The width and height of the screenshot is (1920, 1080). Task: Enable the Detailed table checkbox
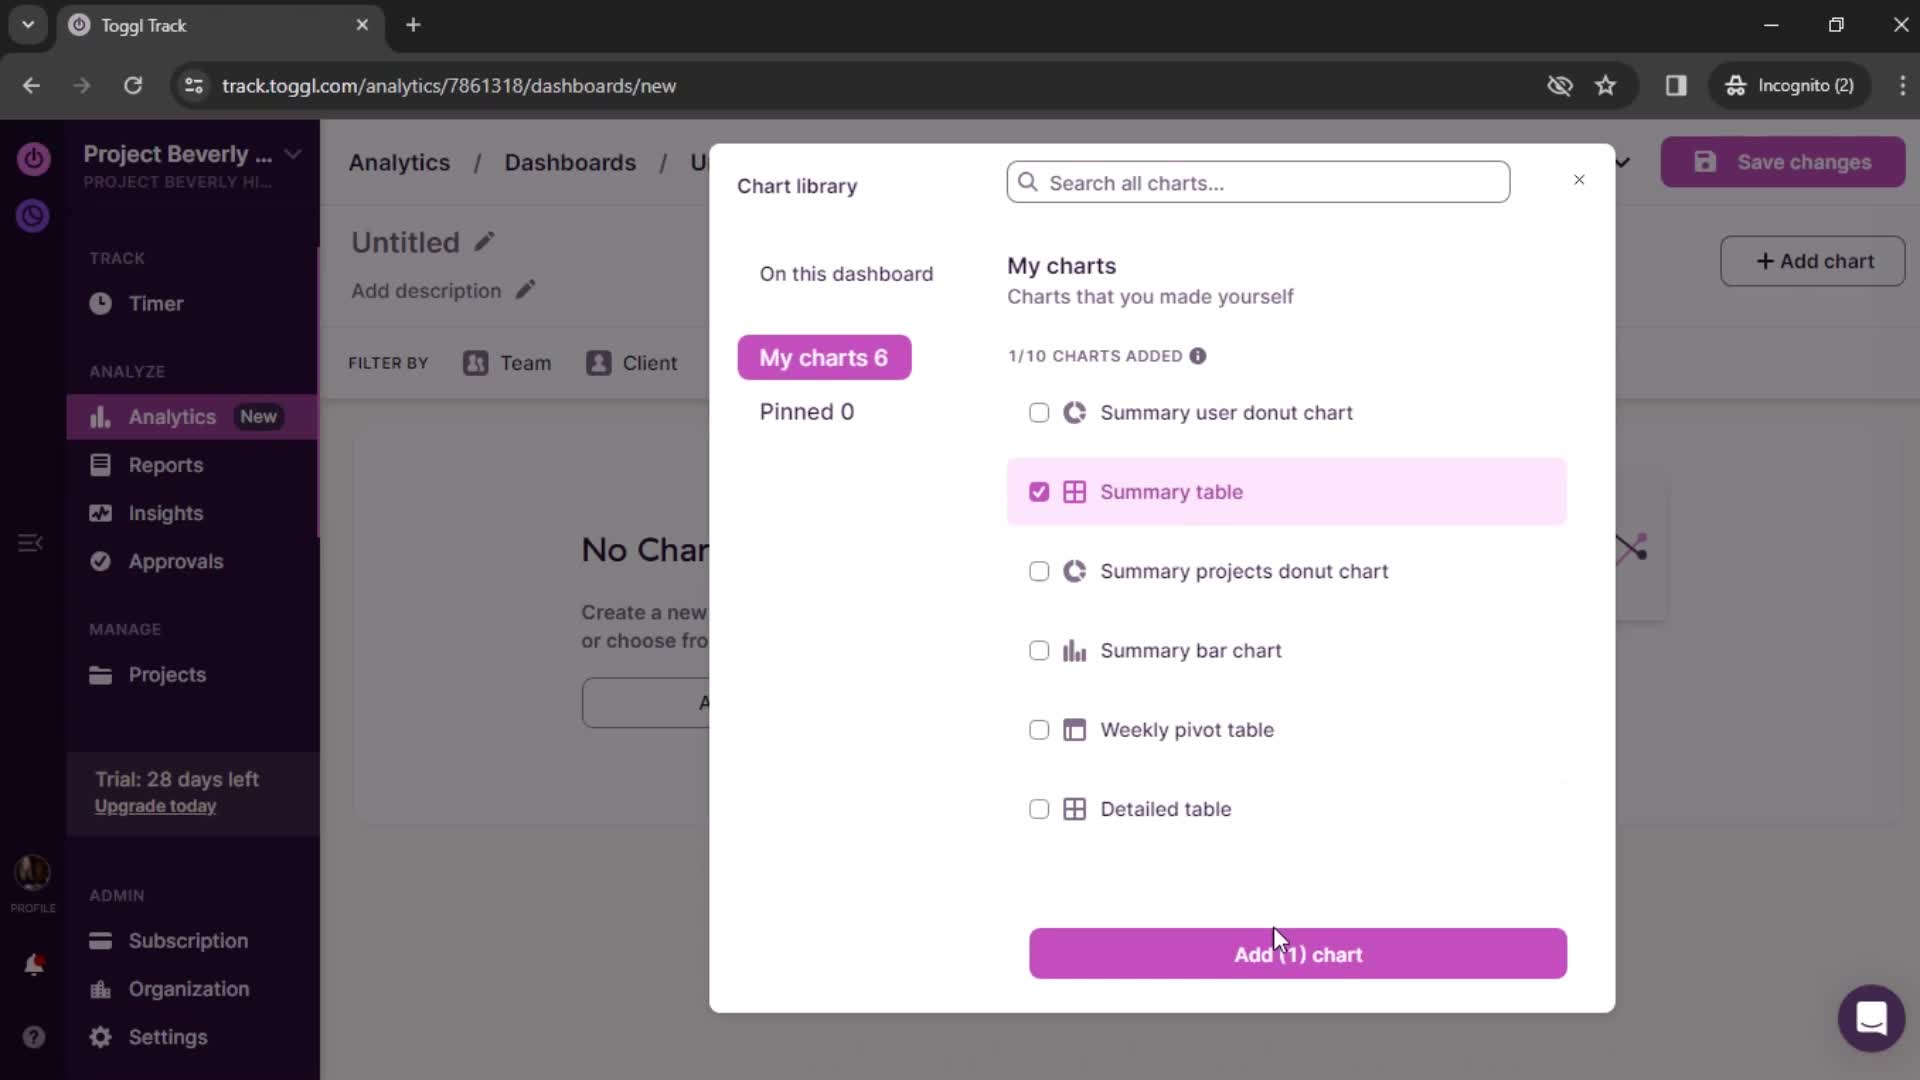click(x=1039, y=808)
